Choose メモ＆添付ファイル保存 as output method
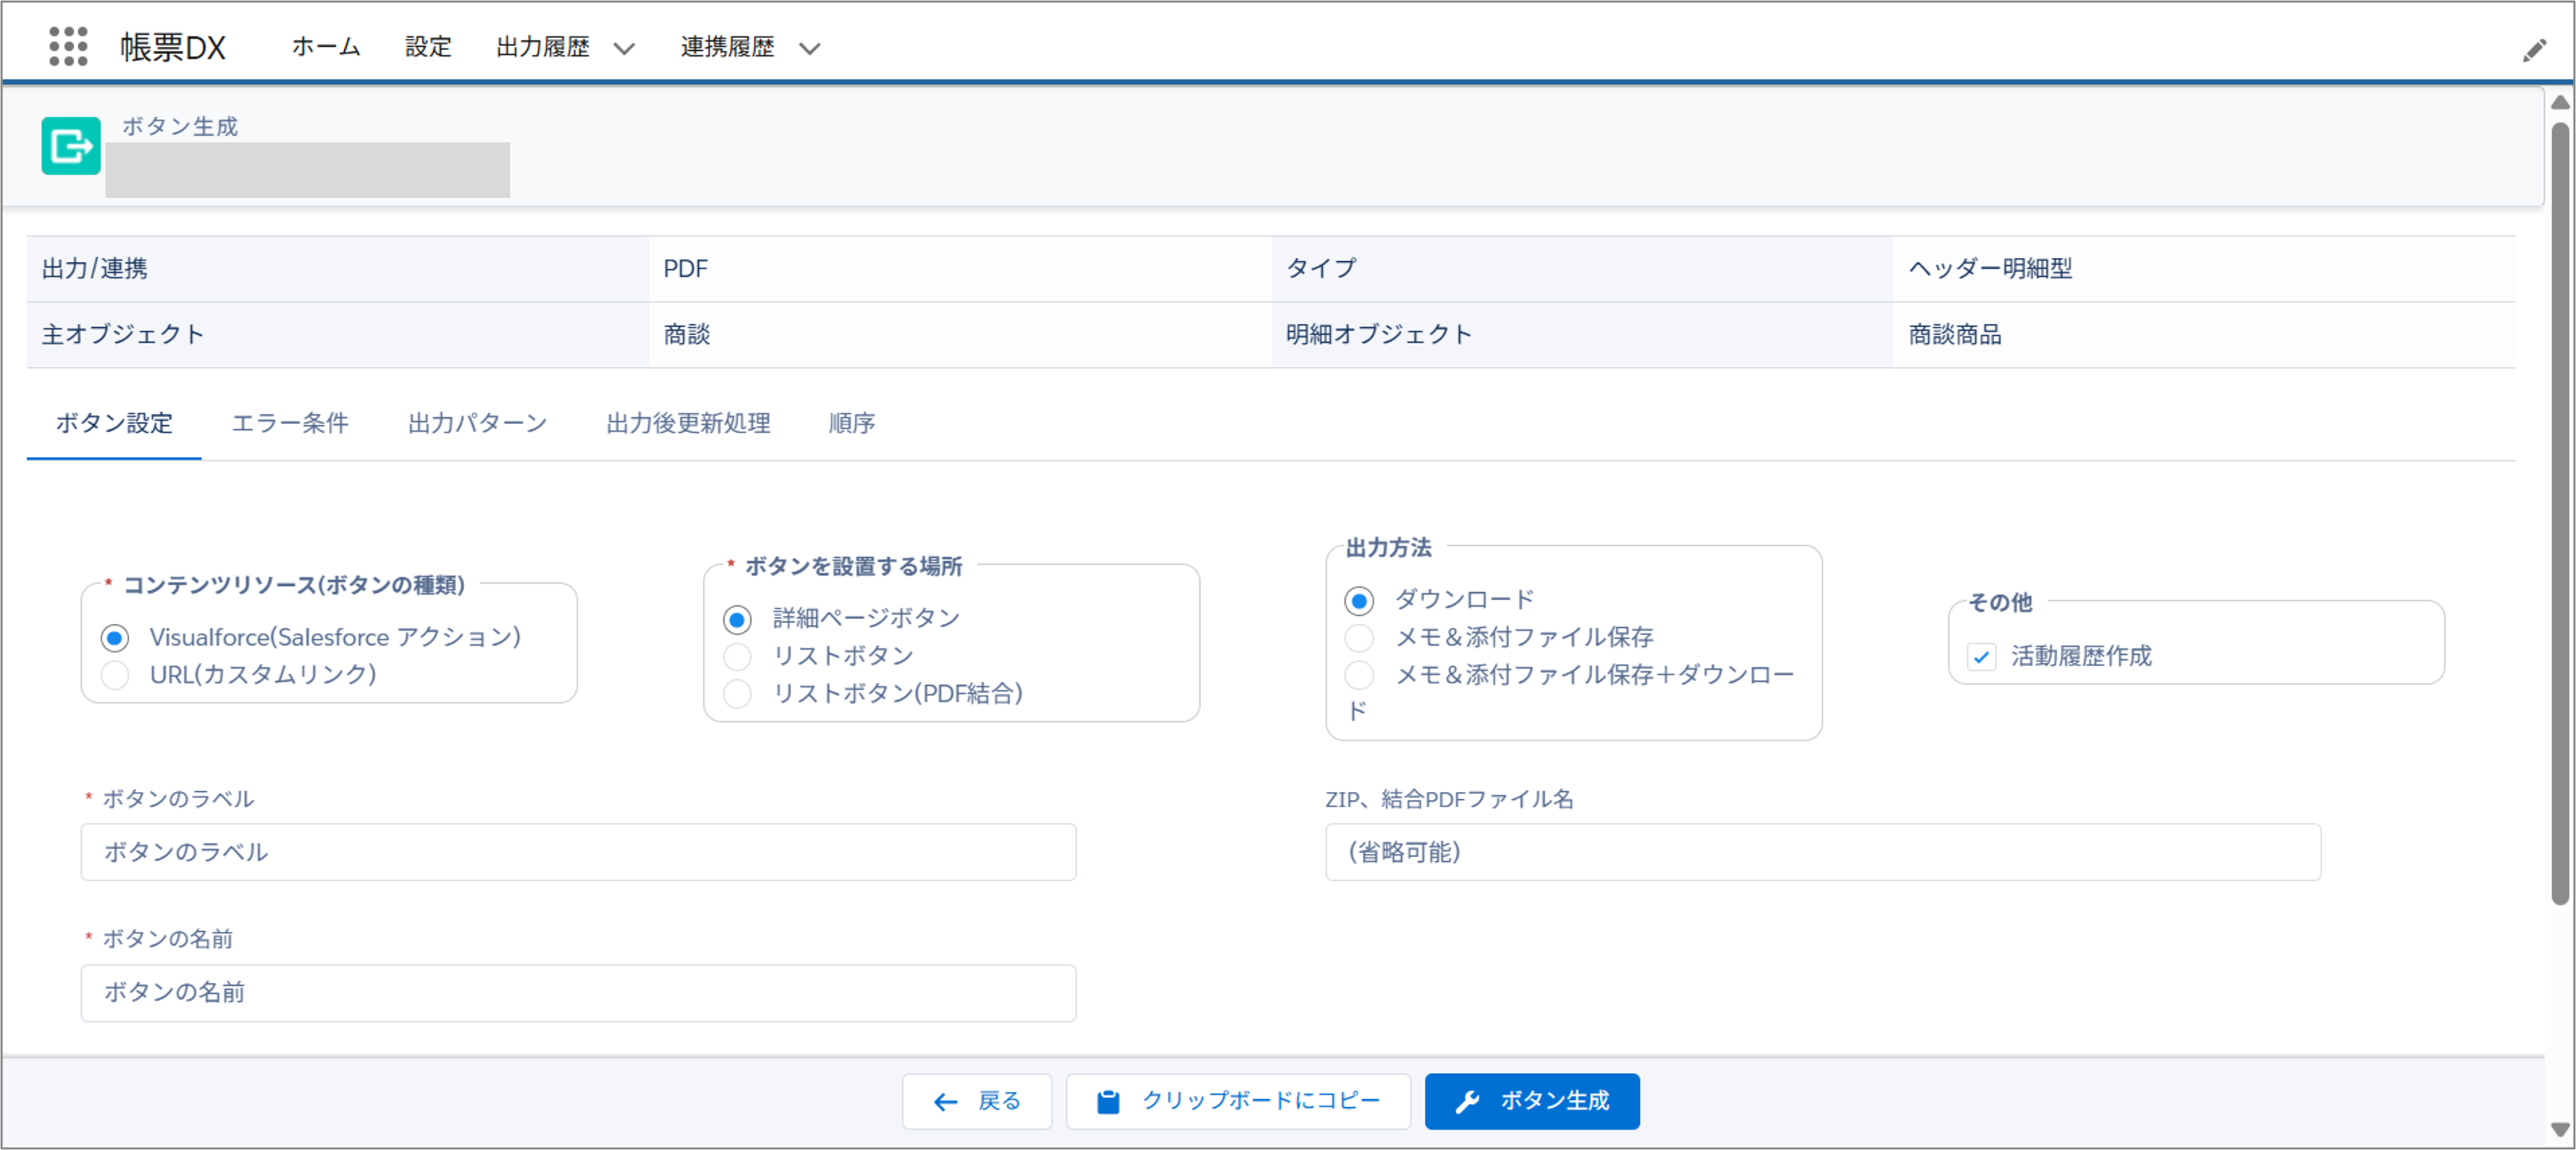 pos(1358,638)
